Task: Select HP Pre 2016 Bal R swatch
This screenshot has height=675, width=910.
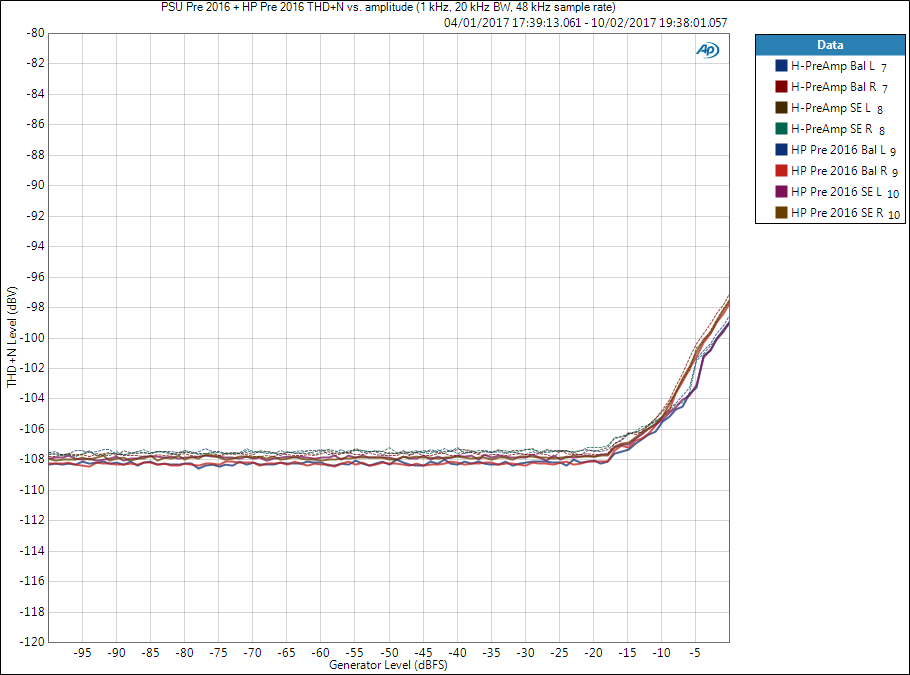Action: click(x=781, y=171)
